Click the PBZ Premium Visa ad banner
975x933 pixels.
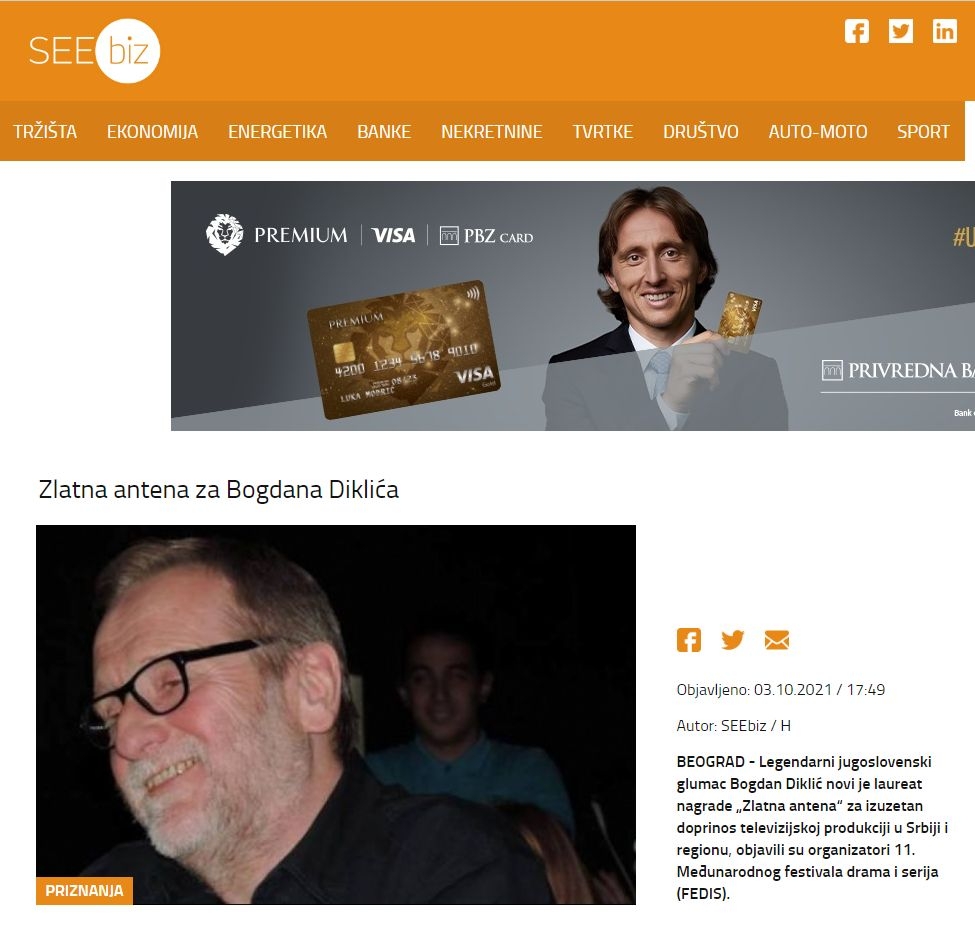pos(573,306)
